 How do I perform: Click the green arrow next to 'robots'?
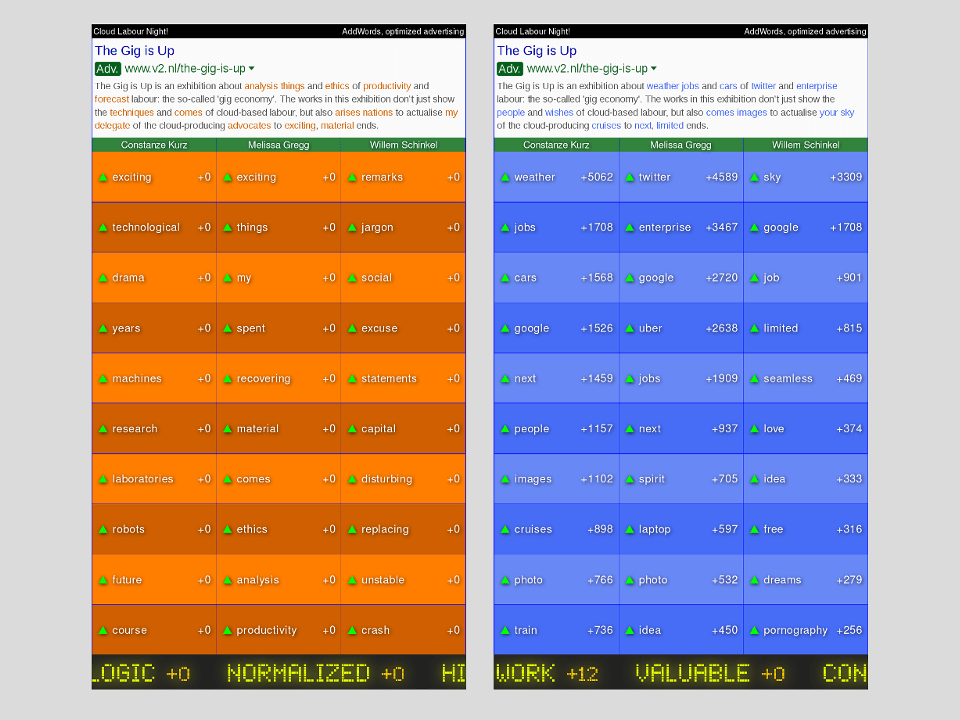(103, 529)
